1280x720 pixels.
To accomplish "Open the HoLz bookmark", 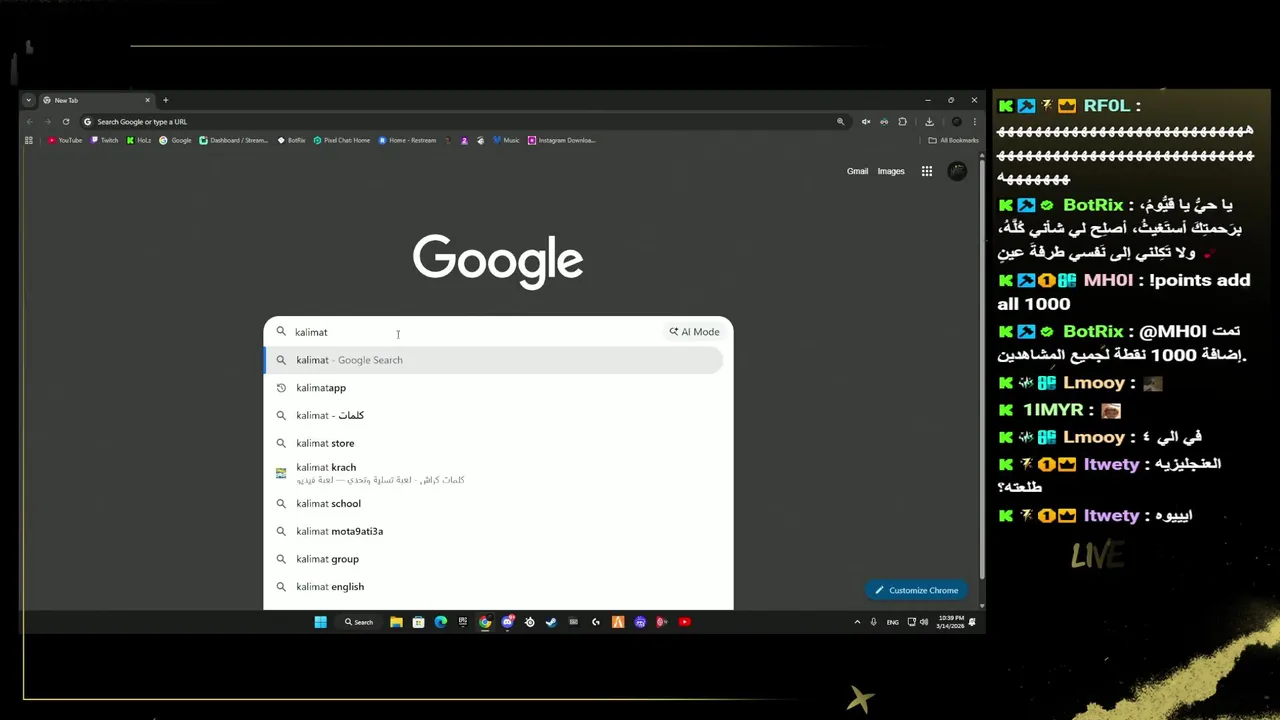I will pyautogui.click(x=139, y=140).
